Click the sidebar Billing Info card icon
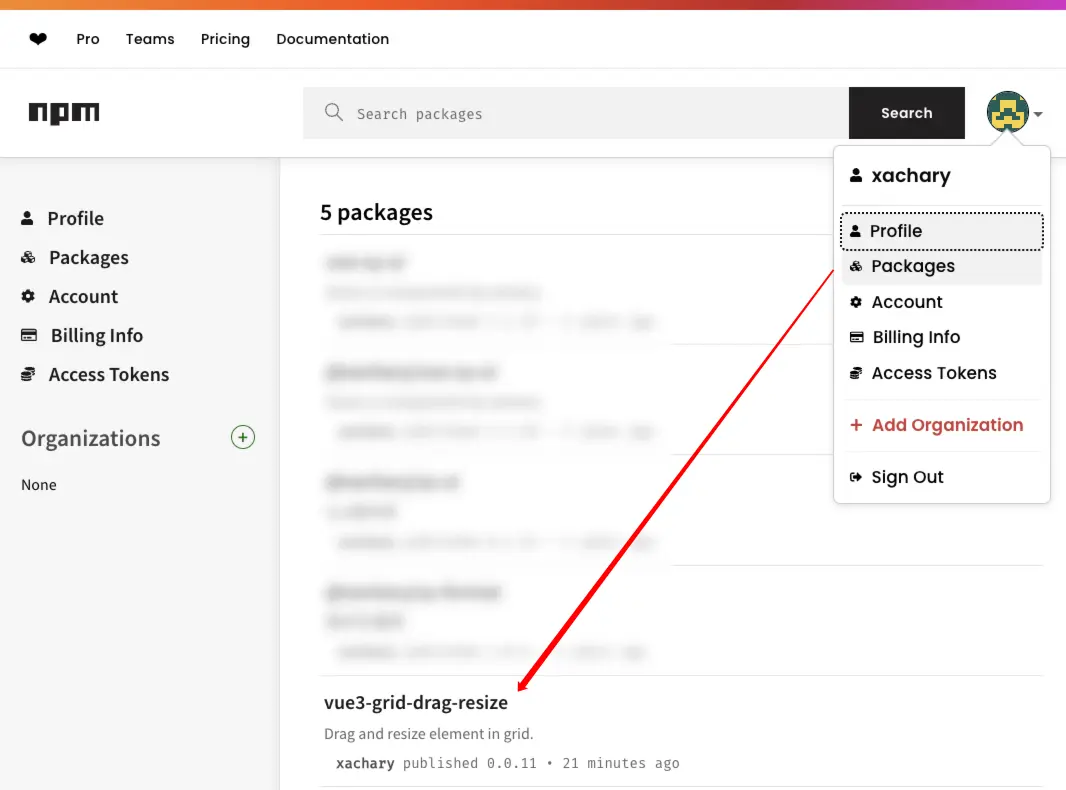This screenshot has width=1066, height=790. pos(29,335)
